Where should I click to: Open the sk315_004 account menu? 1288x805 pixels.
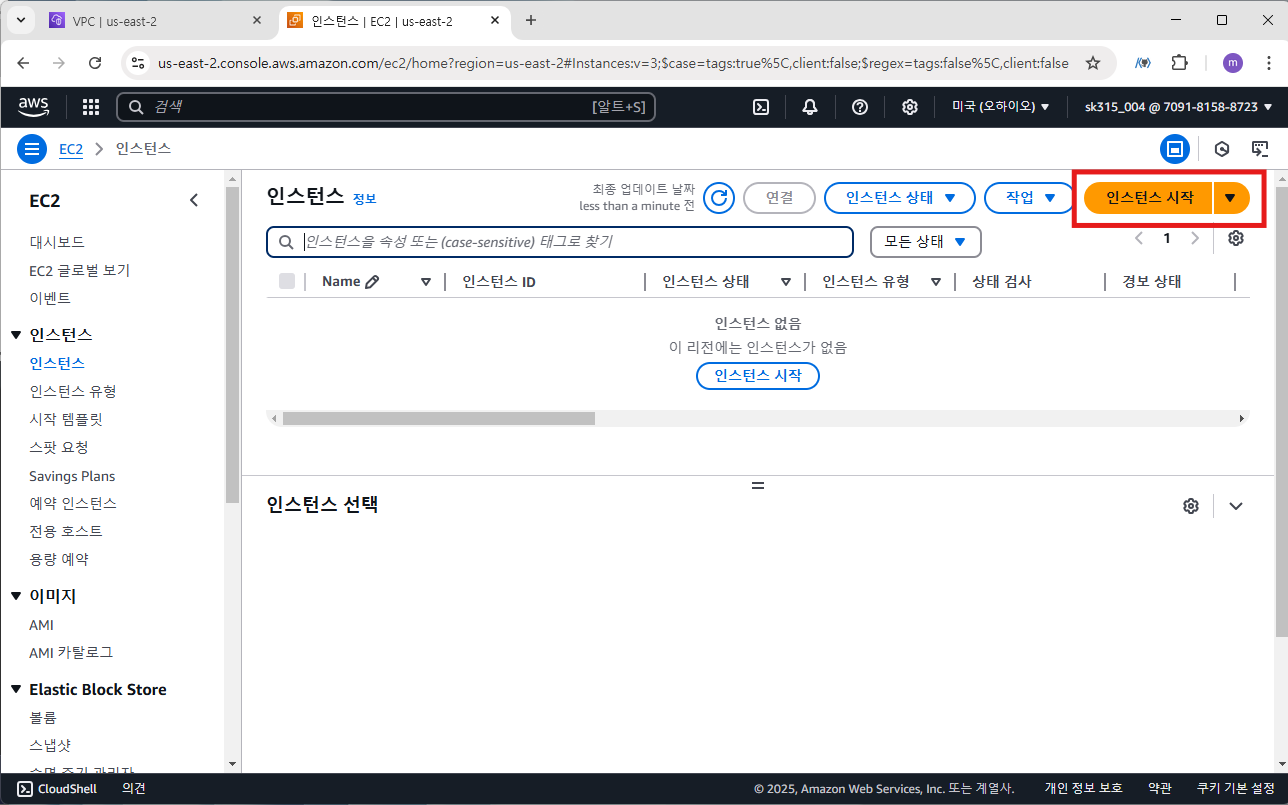point(1178,107)
